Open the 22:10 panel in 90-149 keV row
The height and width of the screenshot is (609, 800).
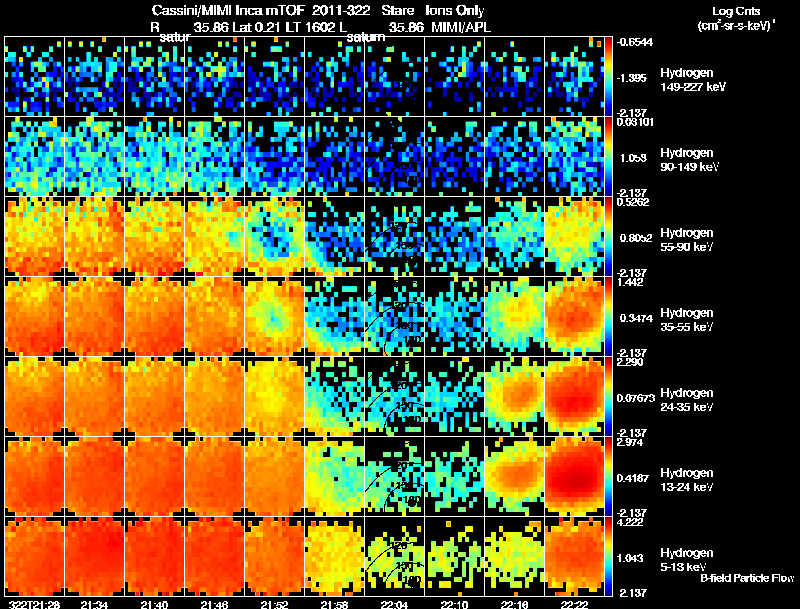tap(454, 157)
